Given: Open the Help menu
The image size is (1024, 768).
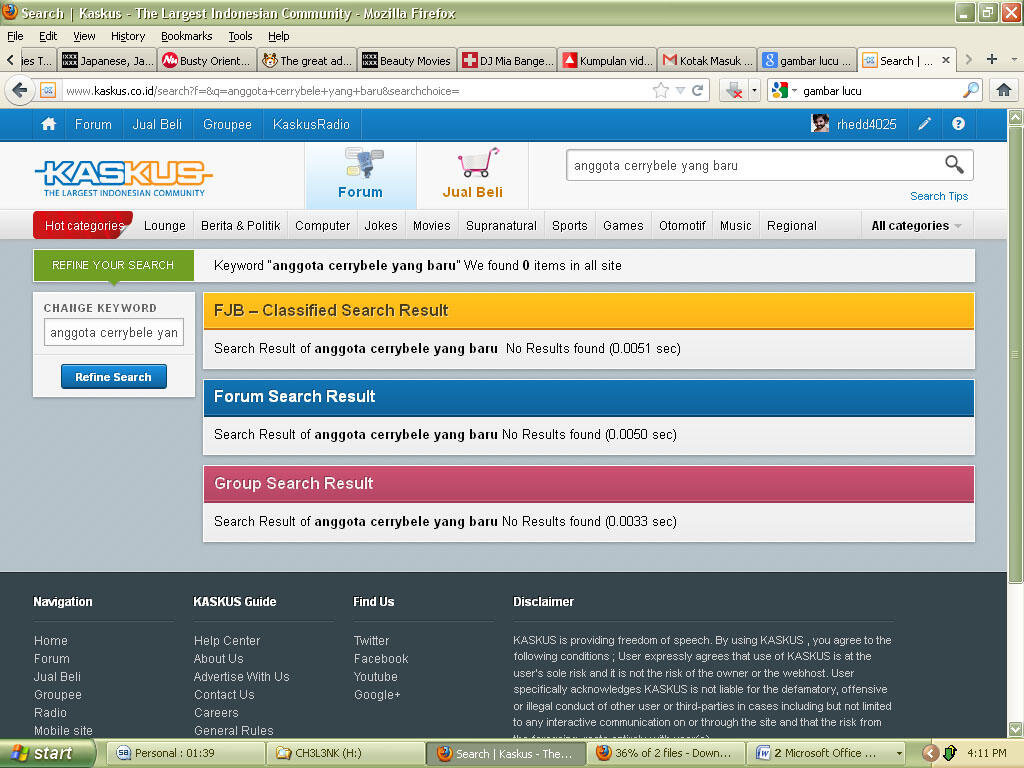Looking at the screenshot, I should click(279, 36).
